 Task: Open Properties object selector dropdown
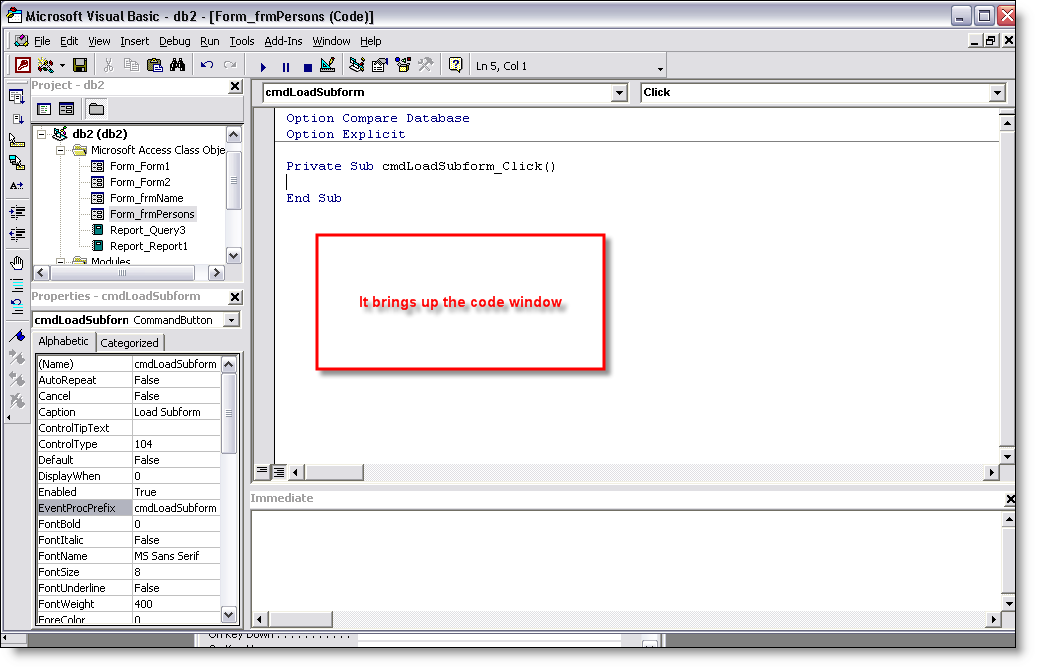231,320
